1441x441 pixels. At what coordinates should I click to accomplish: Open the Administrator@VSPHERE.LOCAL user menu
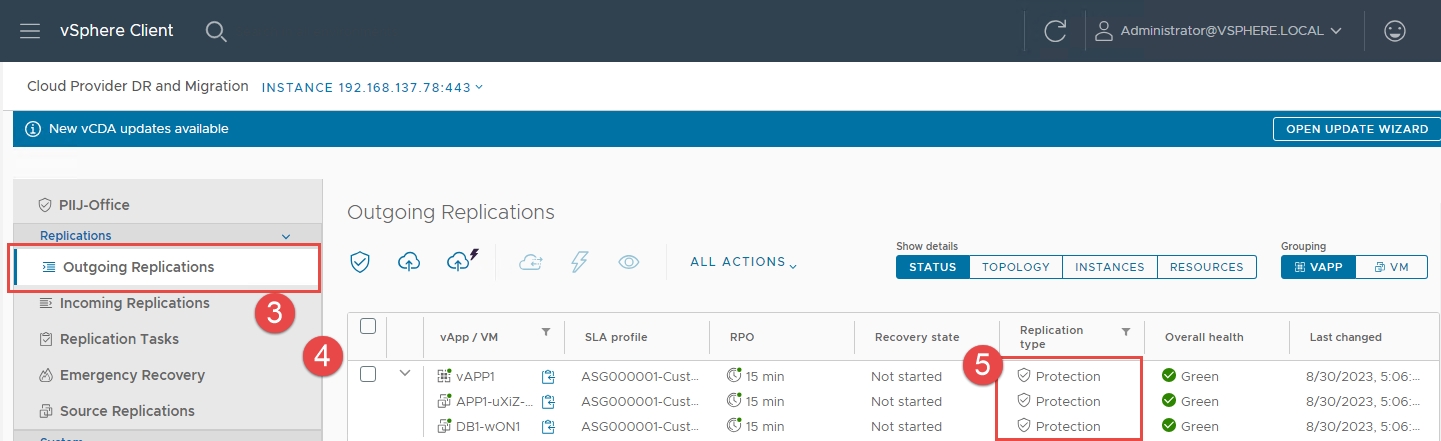tap(1219, 31)
